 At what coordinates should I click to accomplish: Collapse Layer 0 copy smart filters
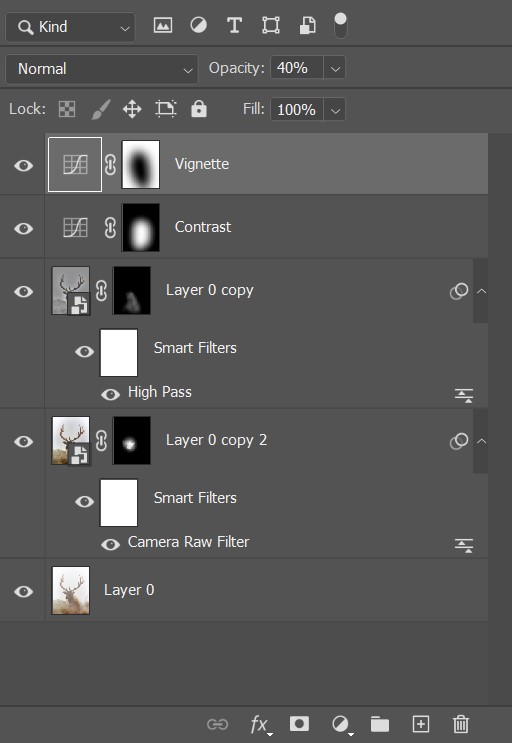481,291
